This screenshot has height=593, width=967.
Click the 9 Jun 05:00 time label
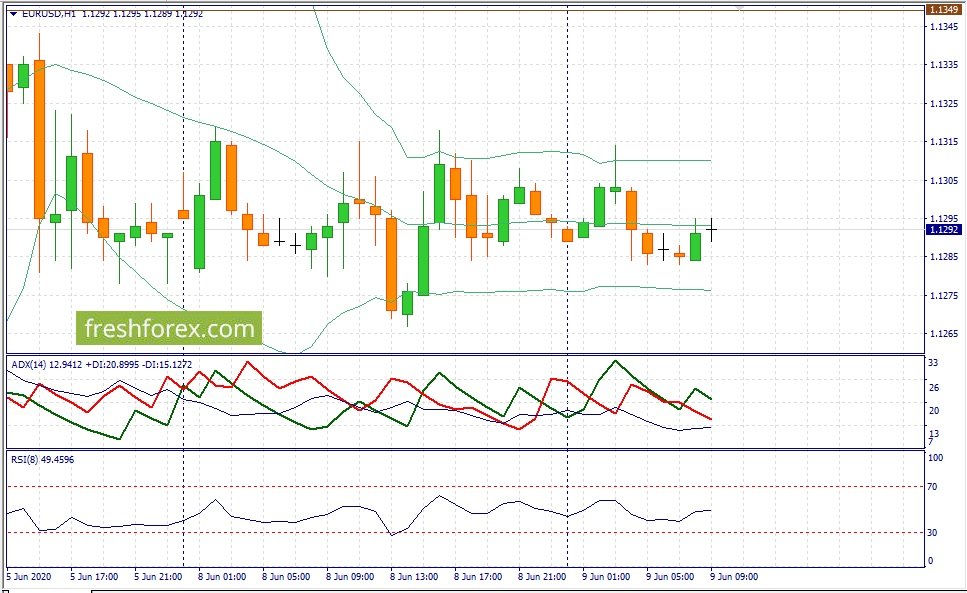point(670,577)
